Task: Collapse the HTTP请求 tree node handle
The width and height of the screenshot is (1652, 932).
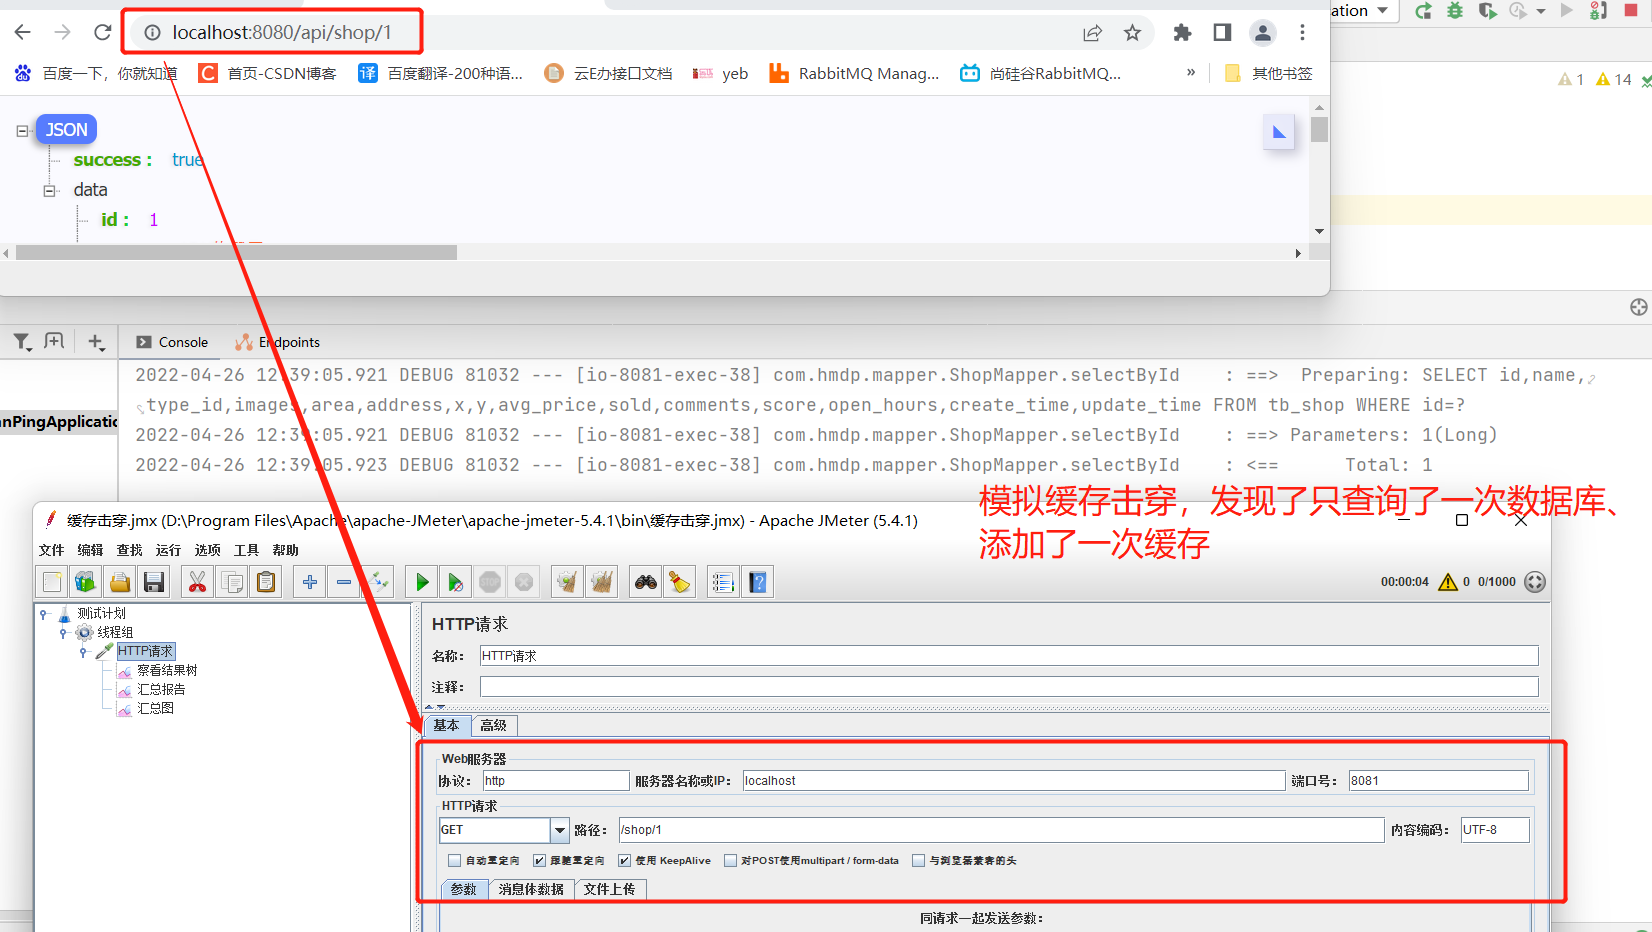Action: coord(83,652)
